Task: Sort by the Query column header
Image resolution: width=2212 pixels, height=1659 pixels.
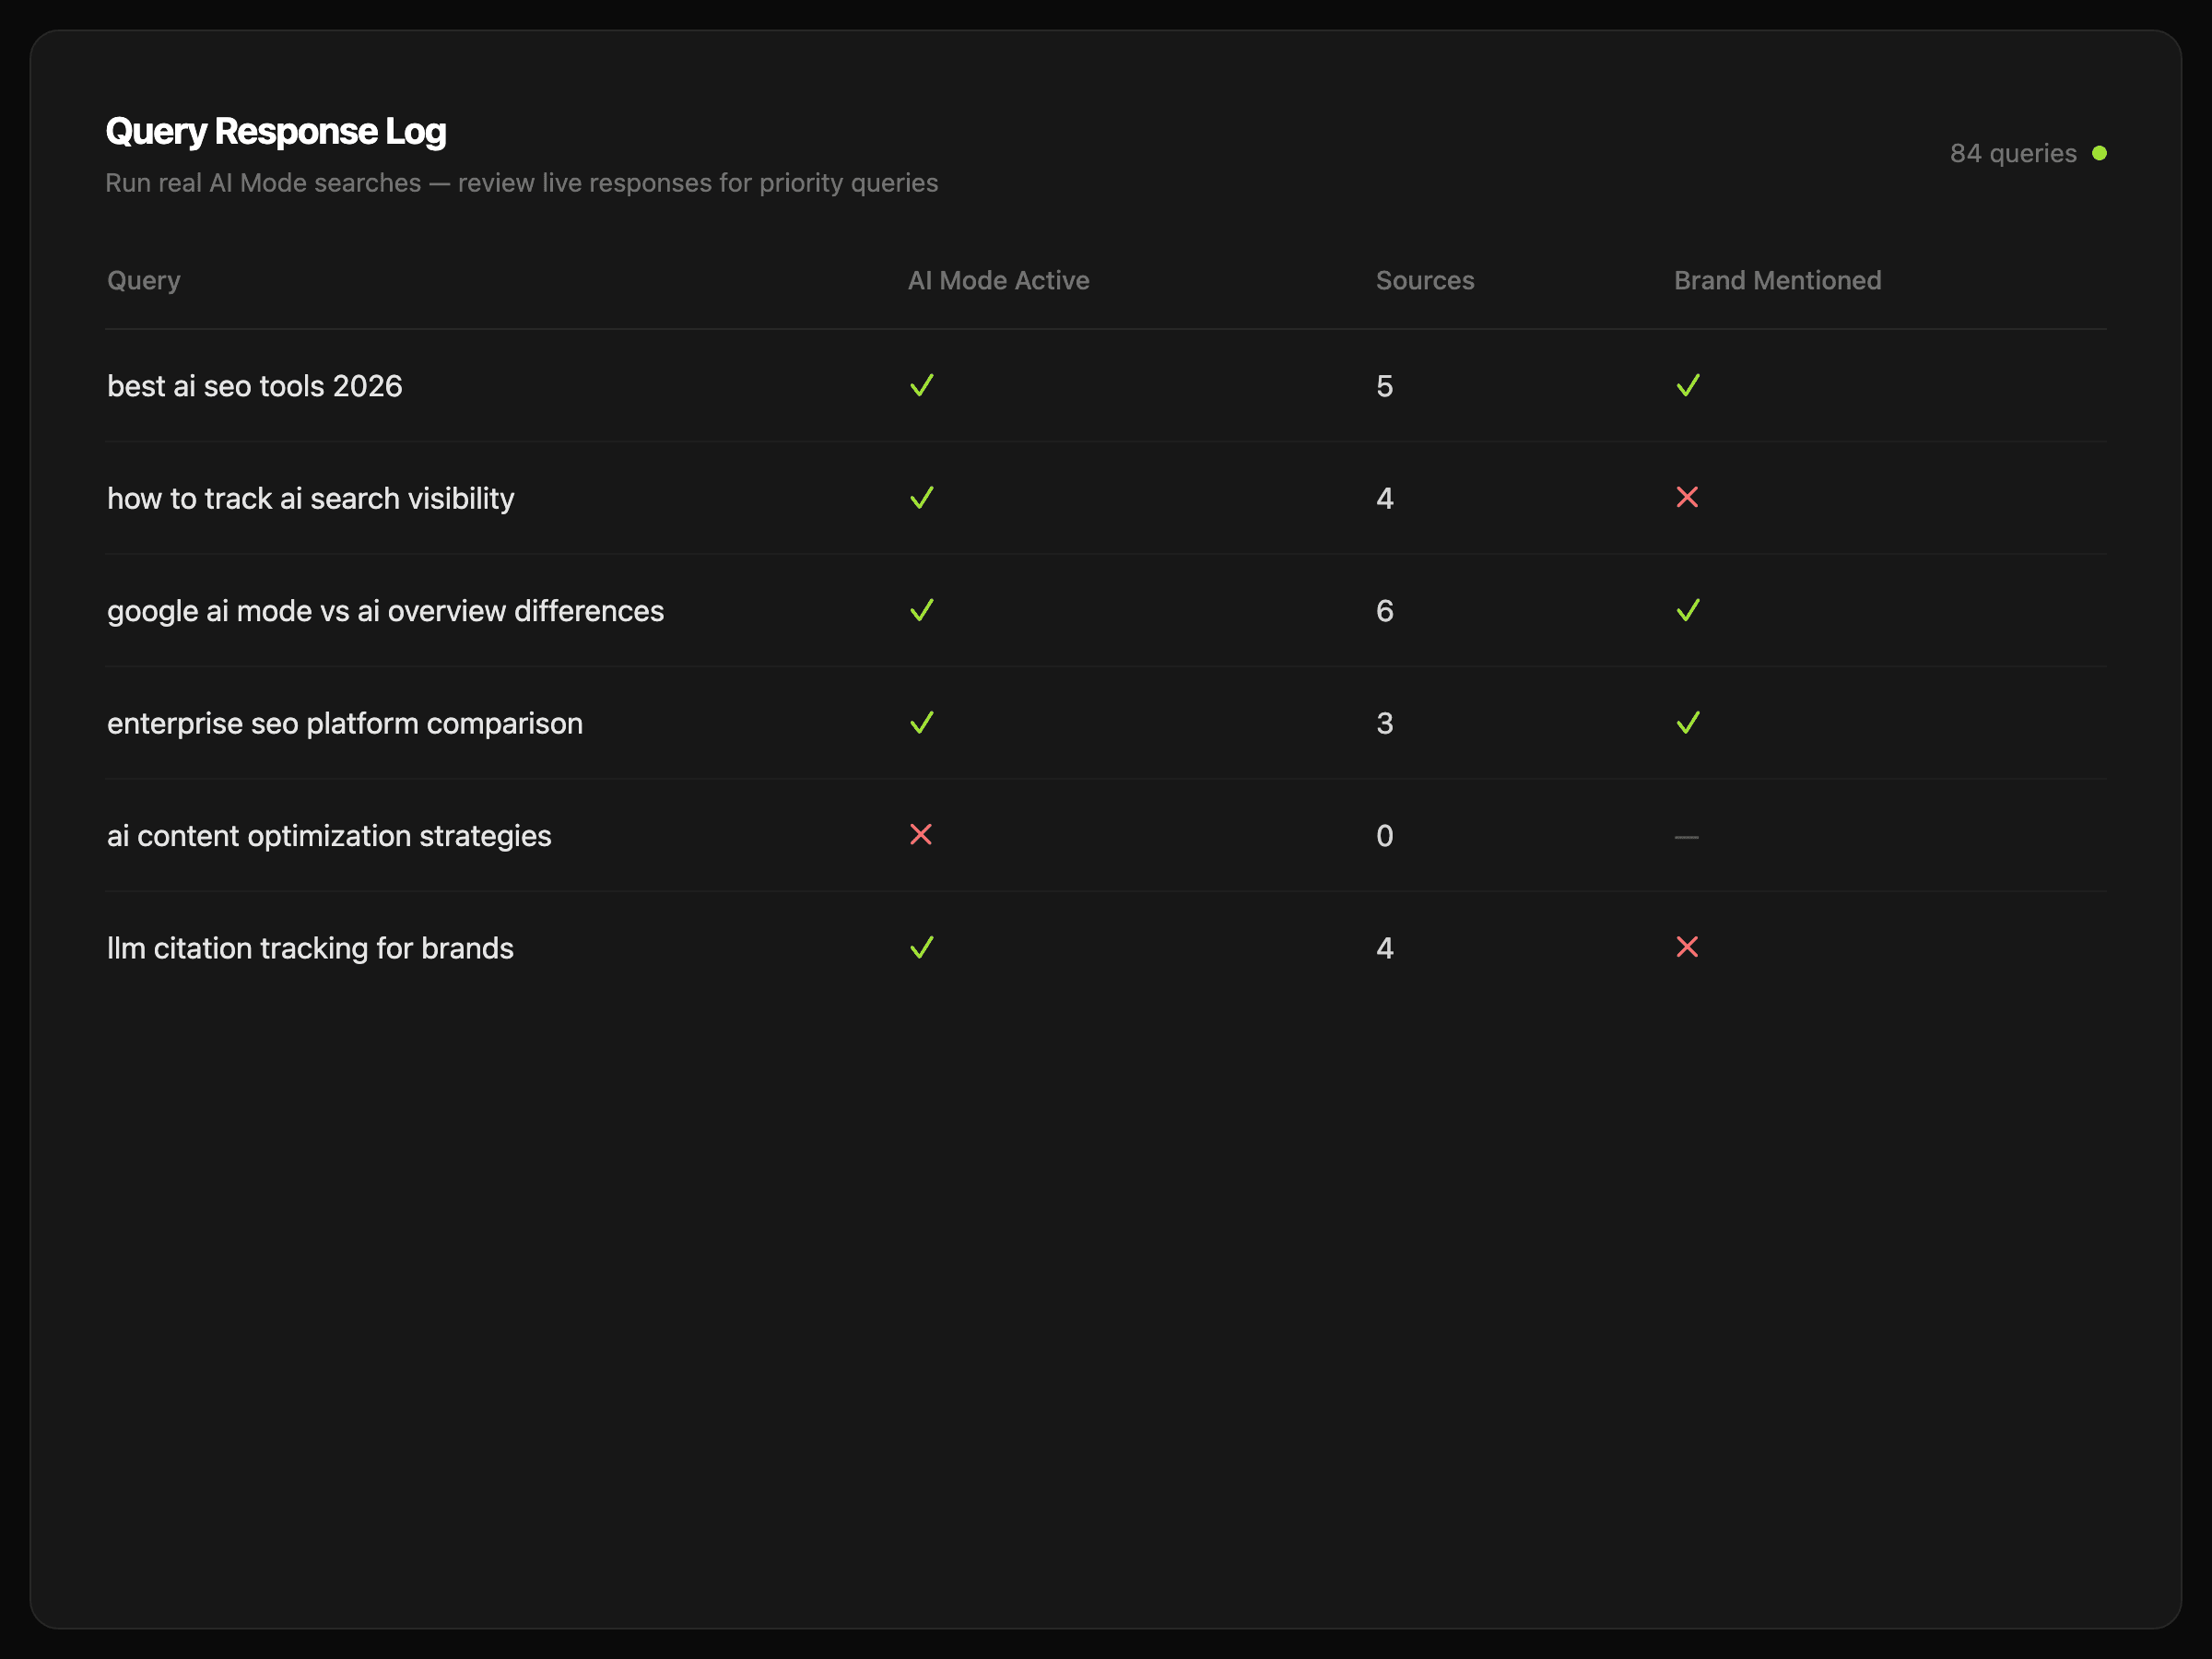Action: pyautogui.click(x=144, y=281)
